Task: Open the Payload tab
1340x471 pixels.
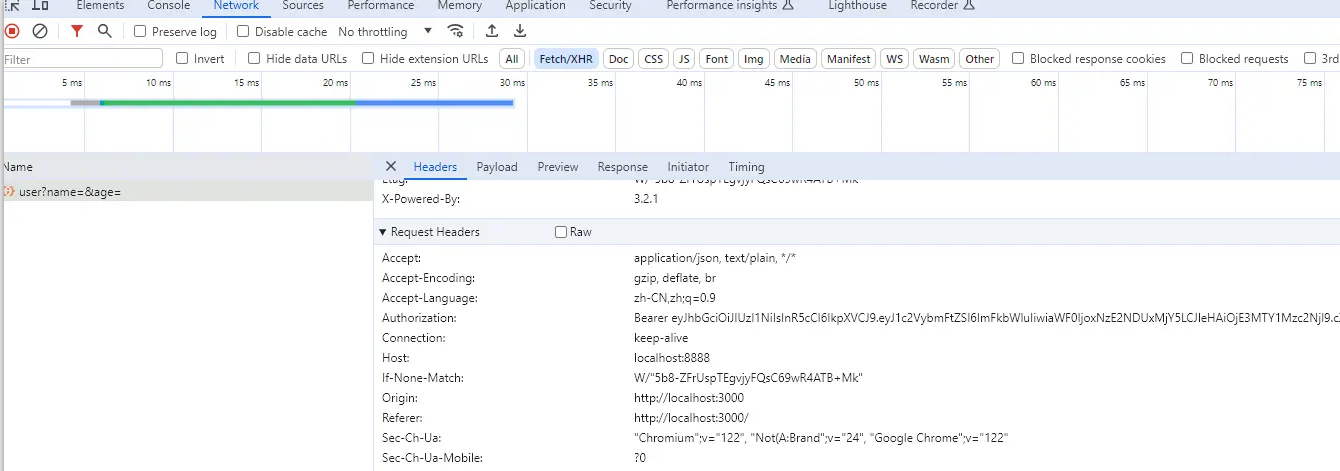Action: click(x=497, y=167)
